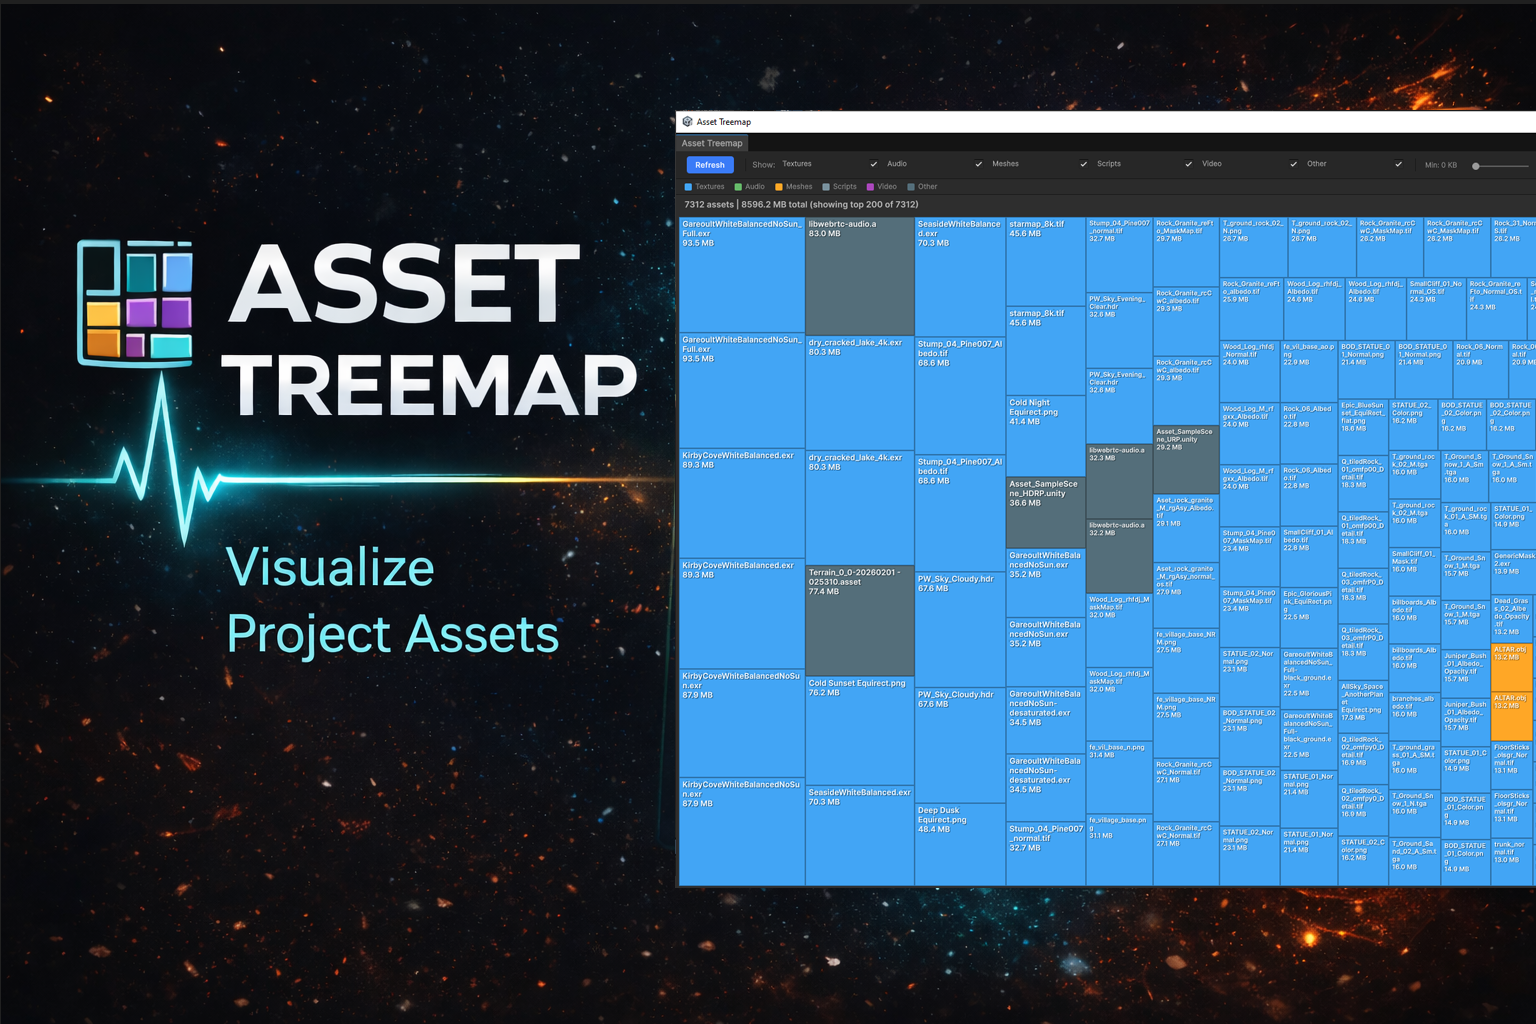Click the green Audio legend swatch
Viewport: 1536px width, 1024px height.
tap(738, 186)
